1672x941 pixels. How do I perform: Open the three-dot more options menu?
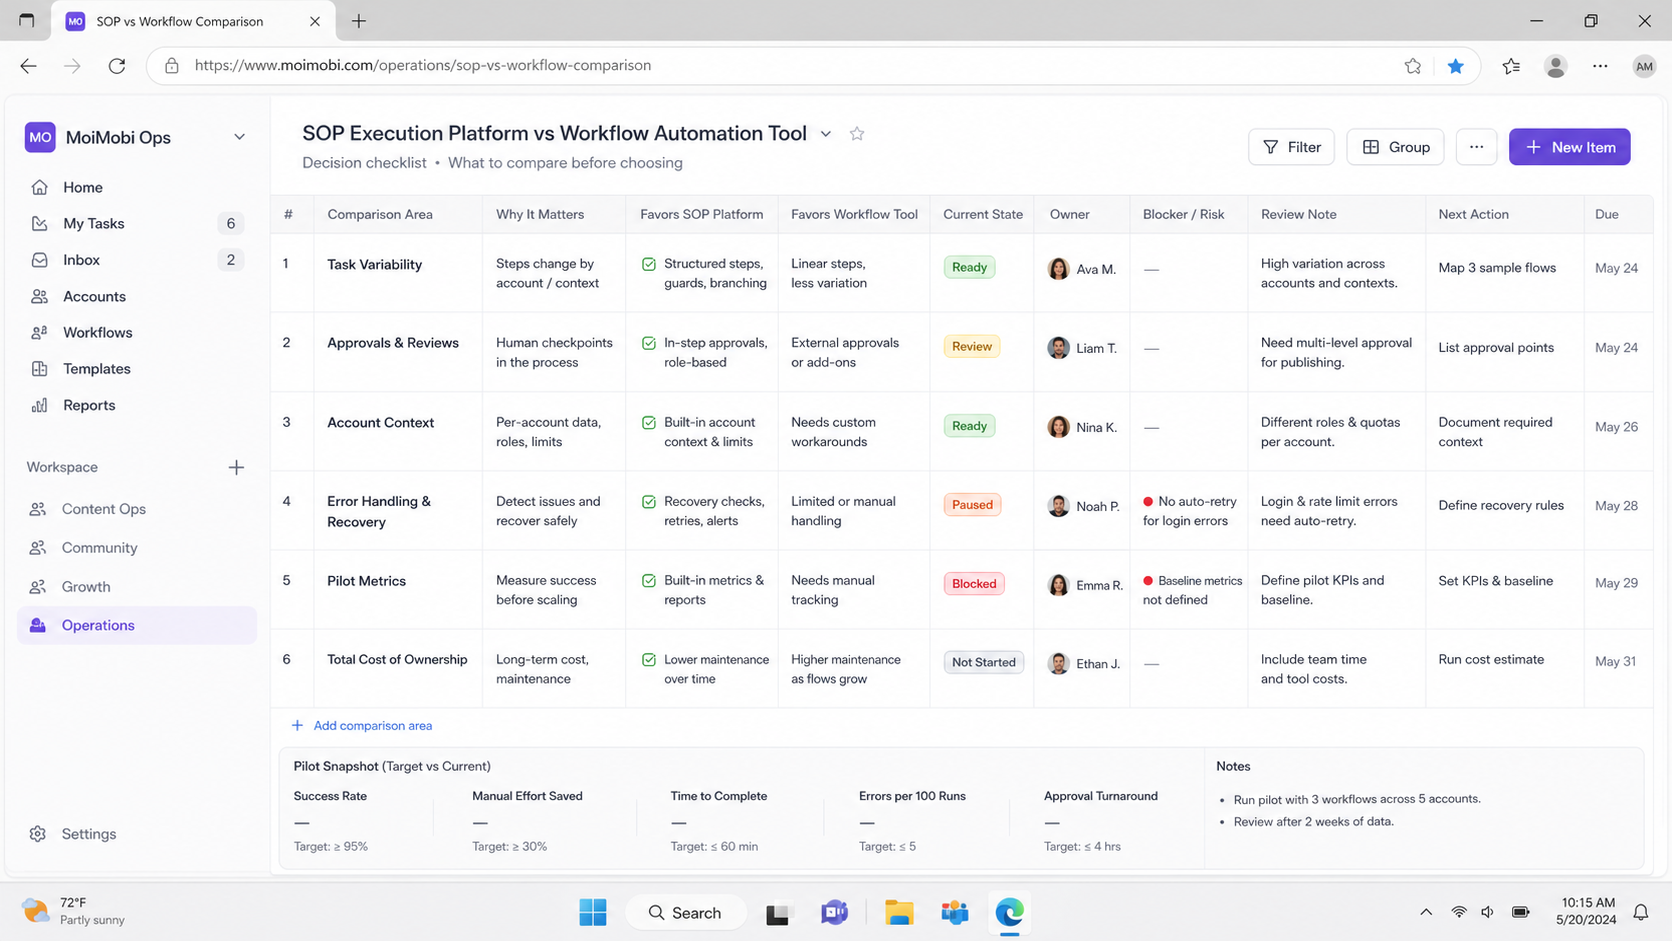[1476, 147]
